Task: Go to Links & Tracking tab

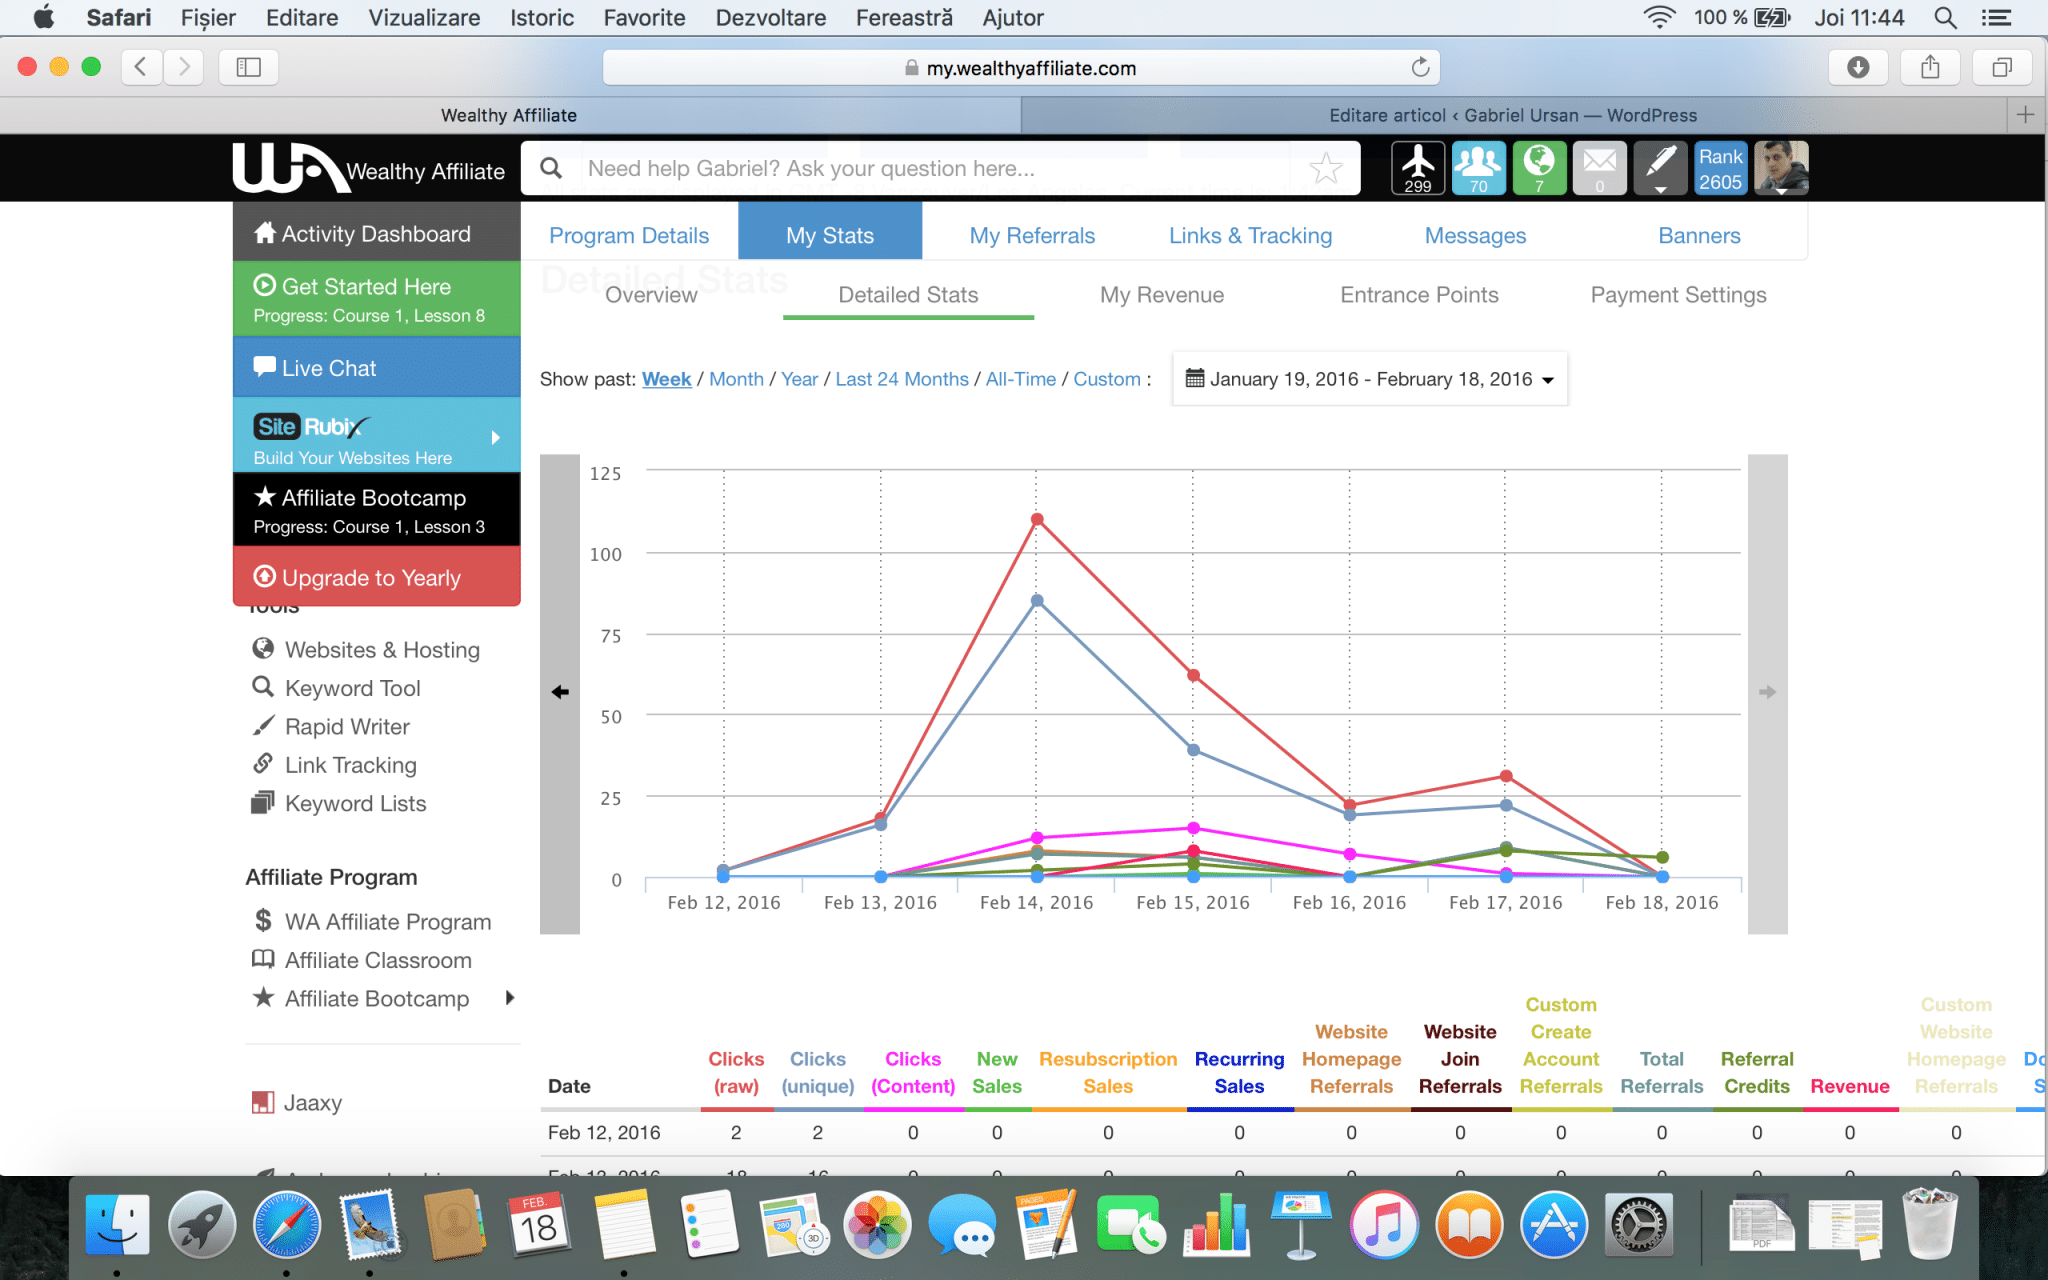Action: pyautogui.click(x=1250, y=235)
